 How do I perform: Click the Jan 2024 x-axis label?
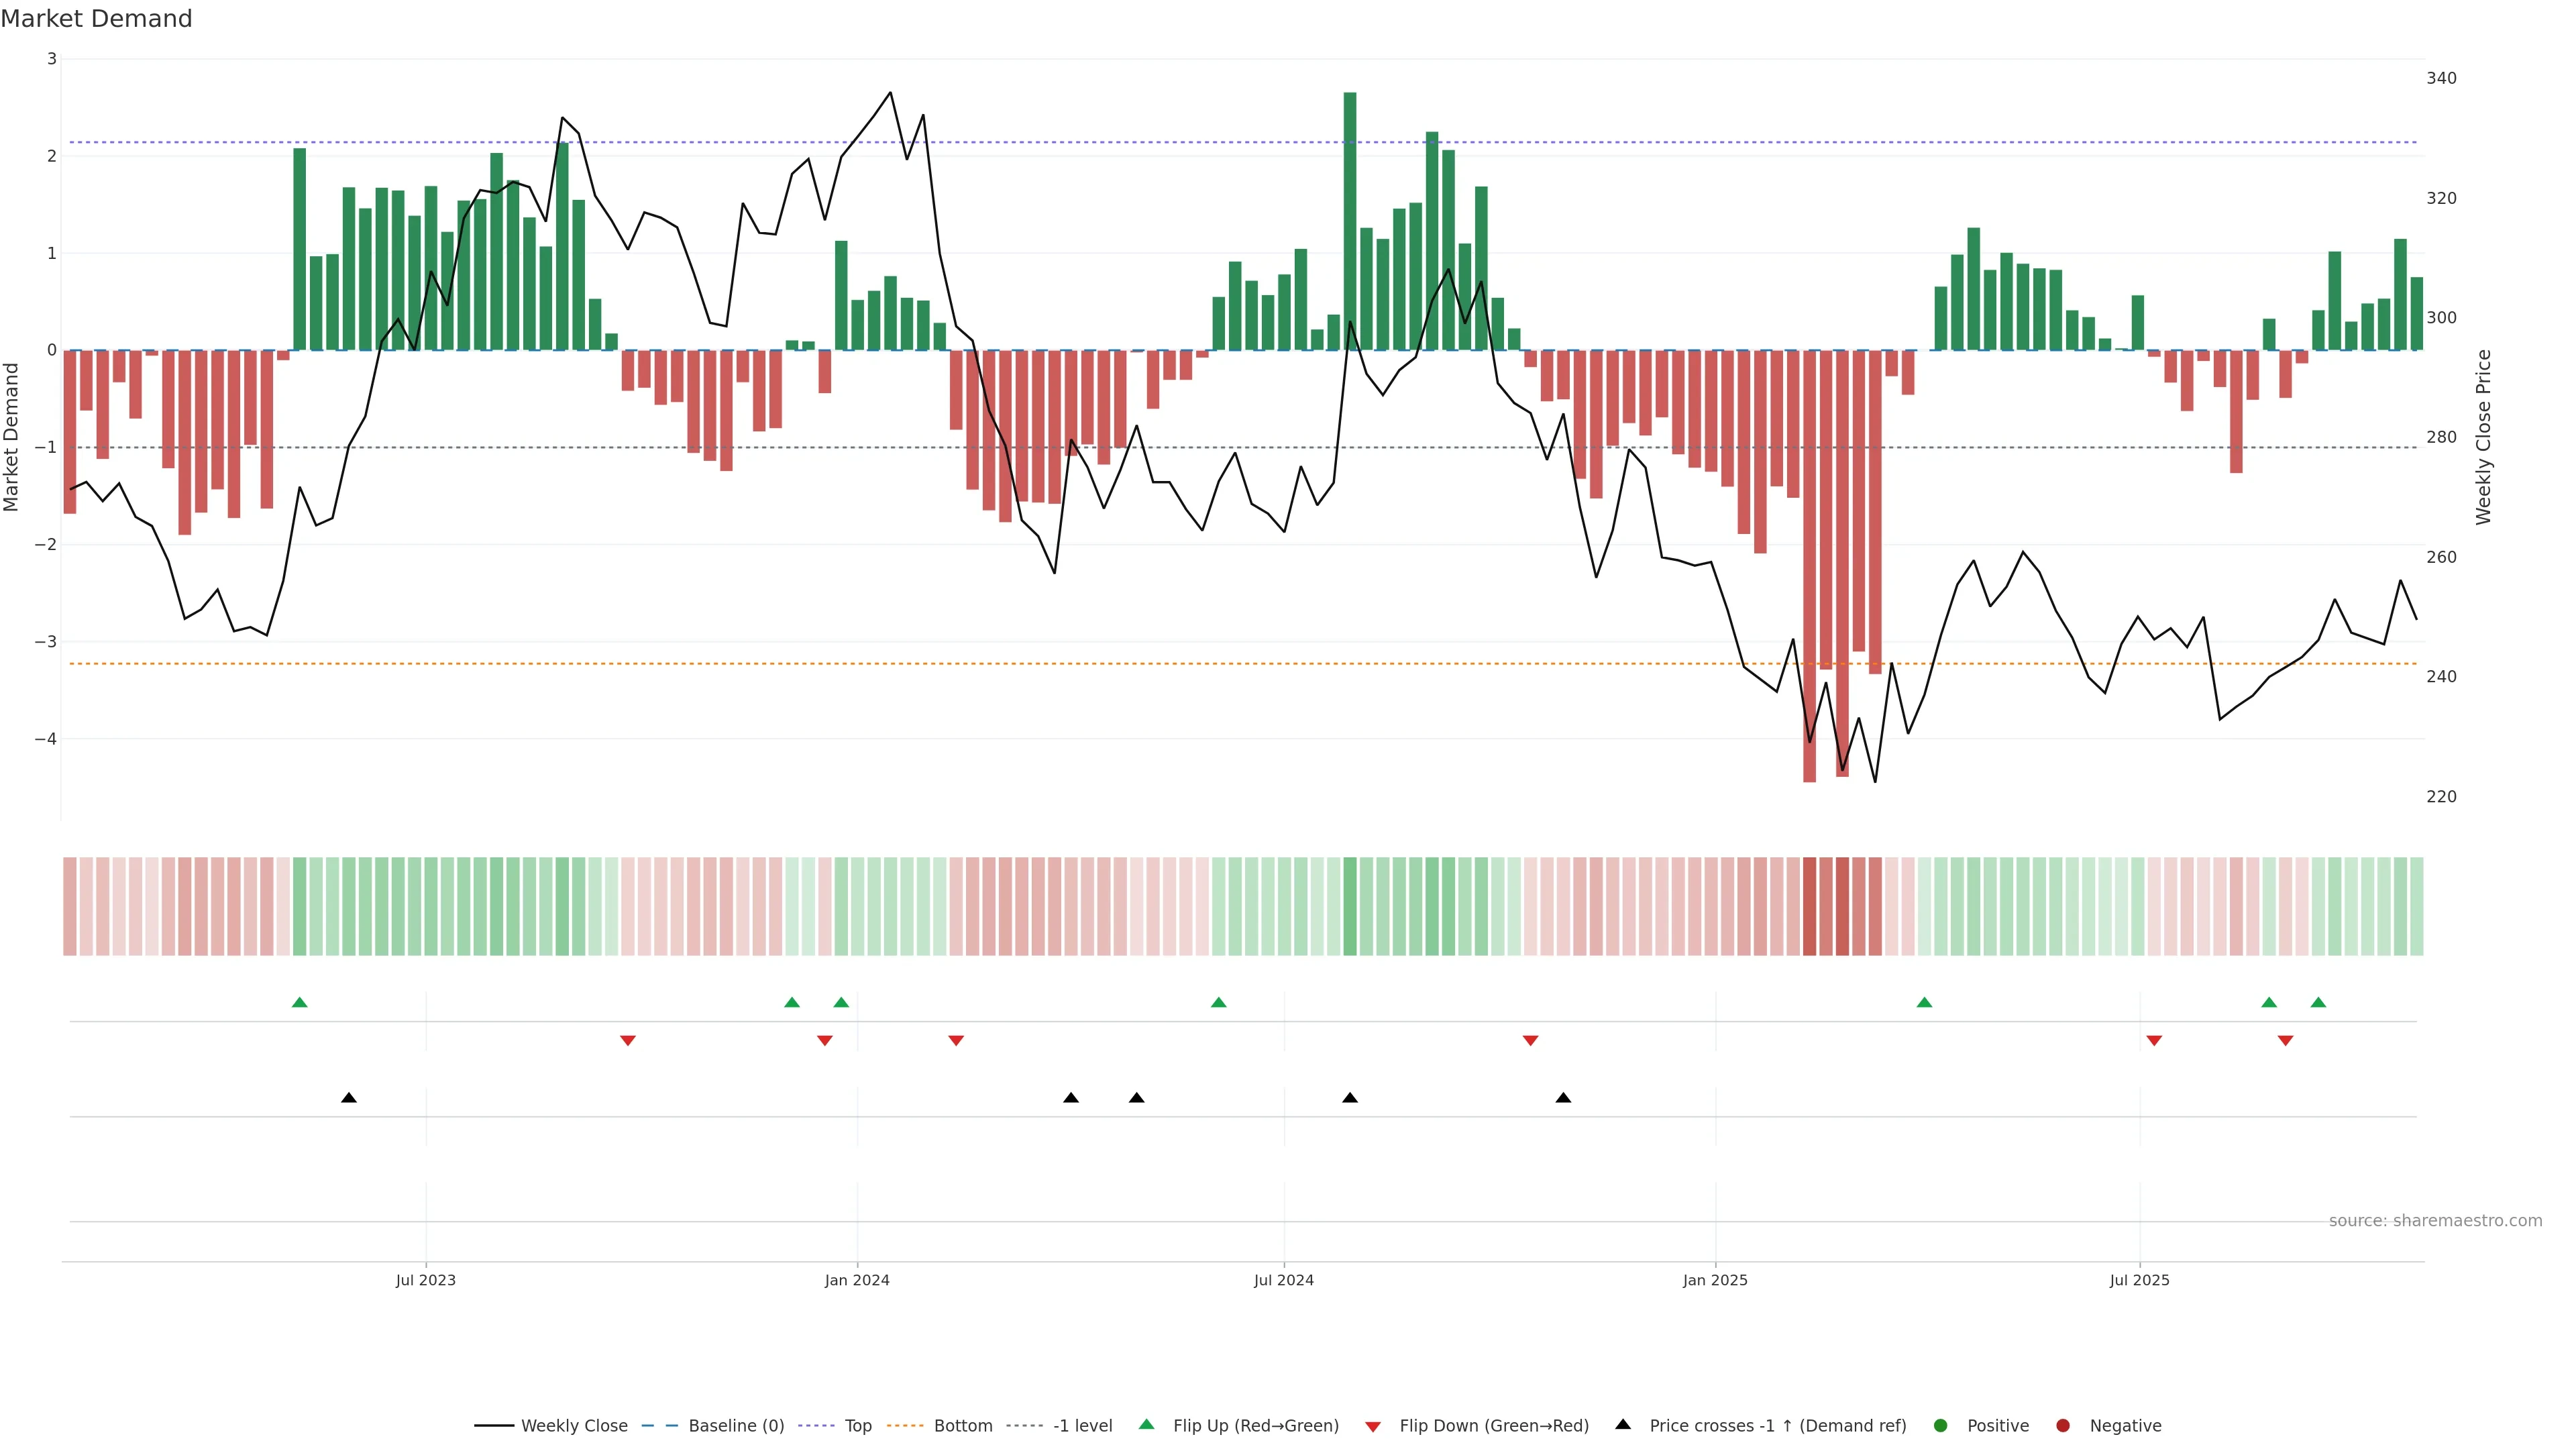point(857,1280)
